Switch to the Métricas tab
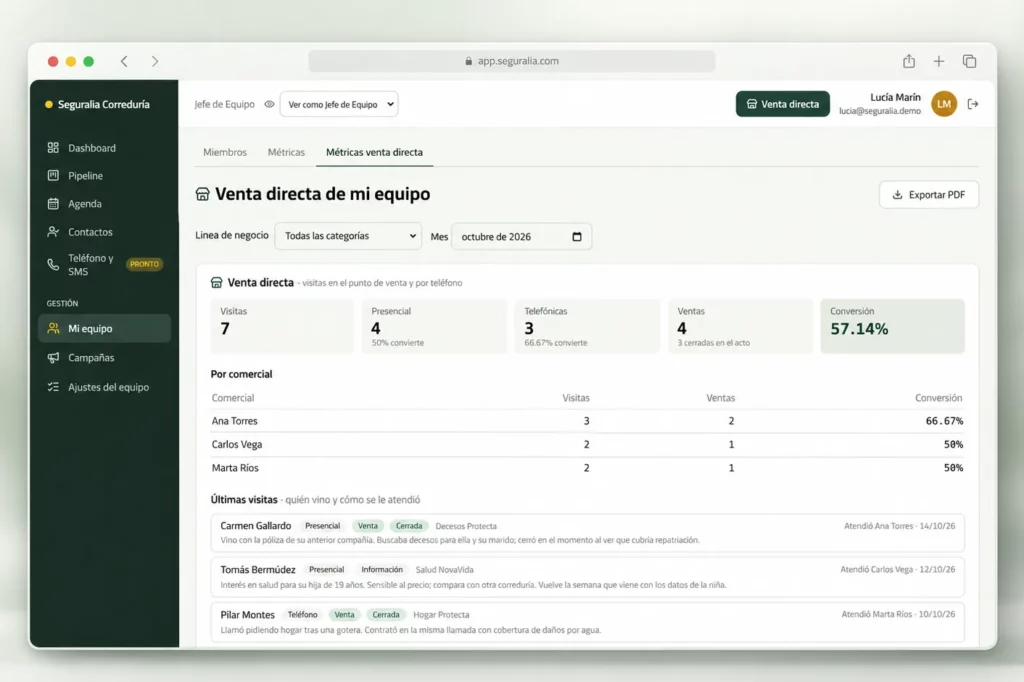1024x682 pixels. (x=286, y=152)
